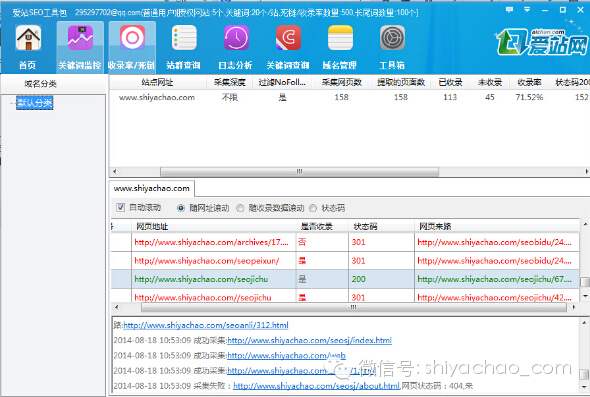Click the seojichu/67... referrer cell
The height and width of the screenshot is (397, 590).
click(497, 279)
